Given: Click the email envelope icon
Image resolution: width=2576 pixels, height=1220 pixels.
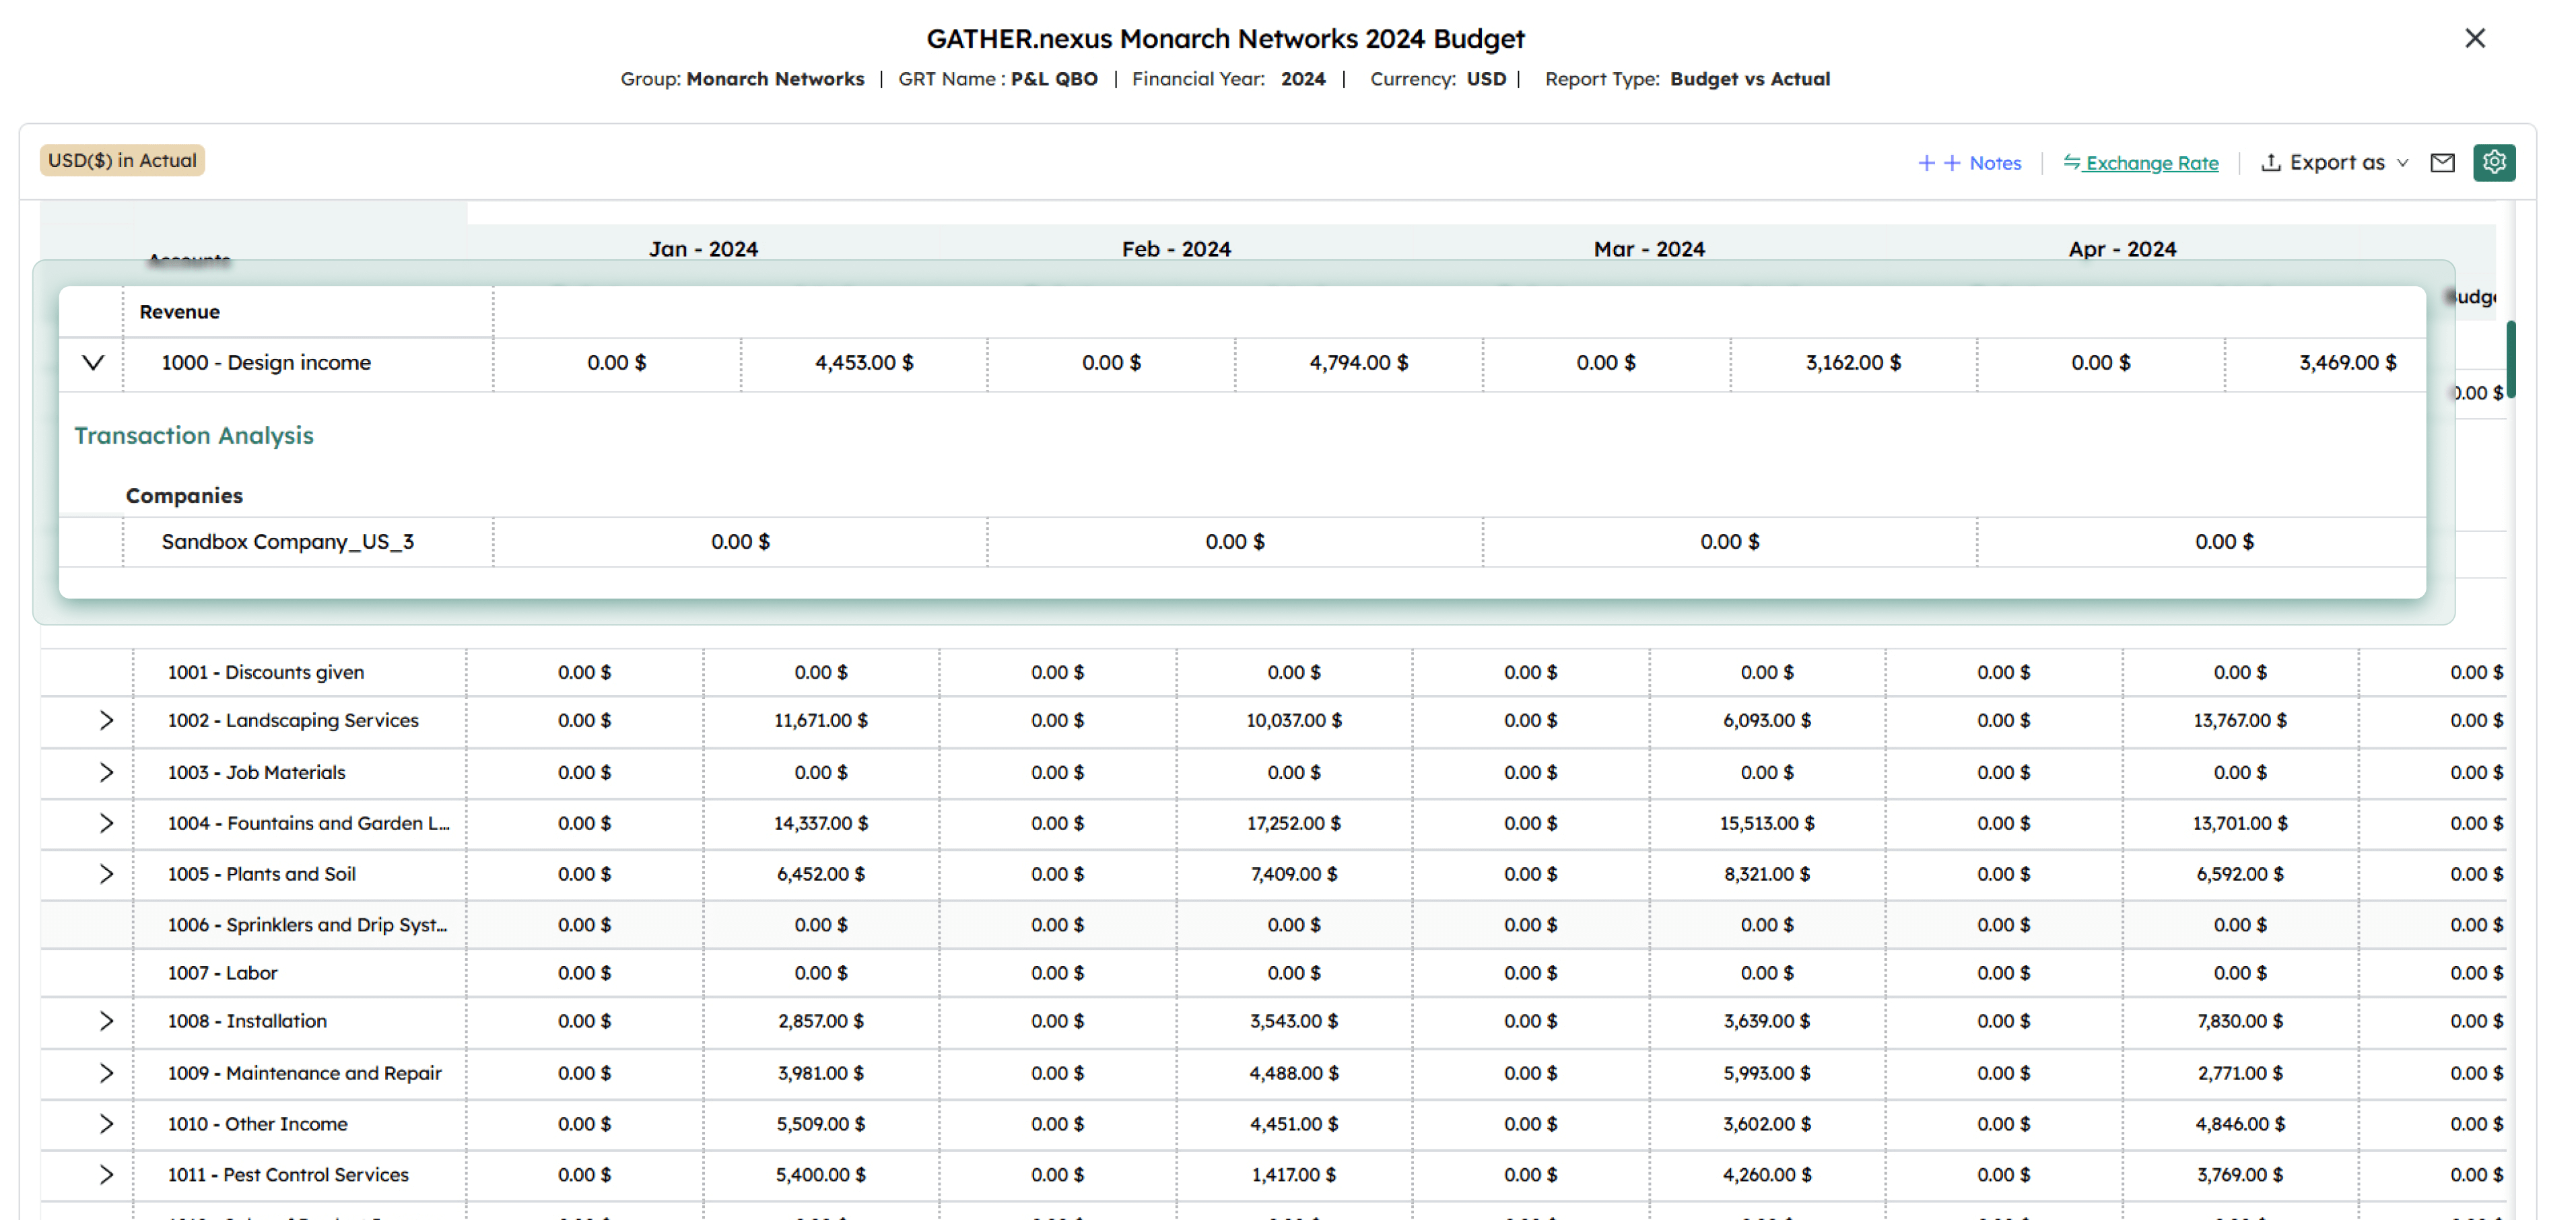Looking at the screenshot, I should tap(2442, 162).
